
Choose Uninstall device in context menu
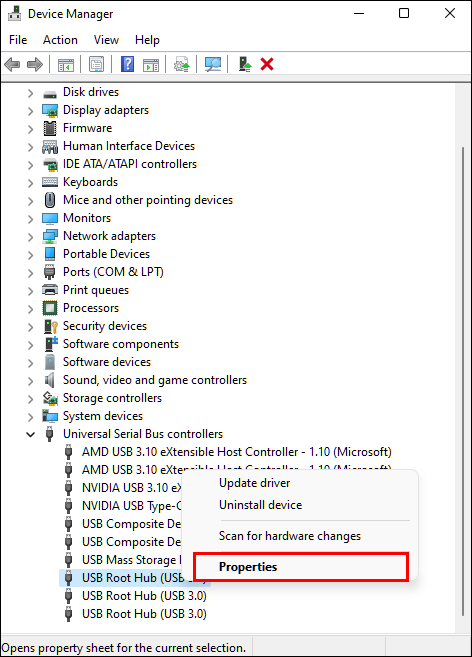coord(260,504)
